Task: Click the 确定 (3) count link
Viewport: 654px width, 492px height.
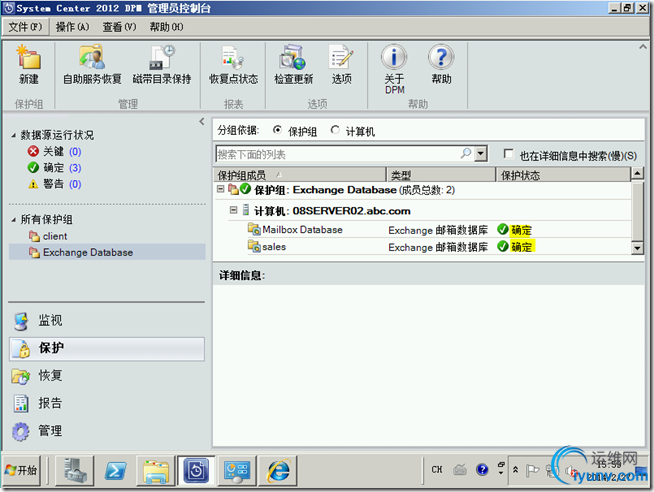Action: click(75, 168)
